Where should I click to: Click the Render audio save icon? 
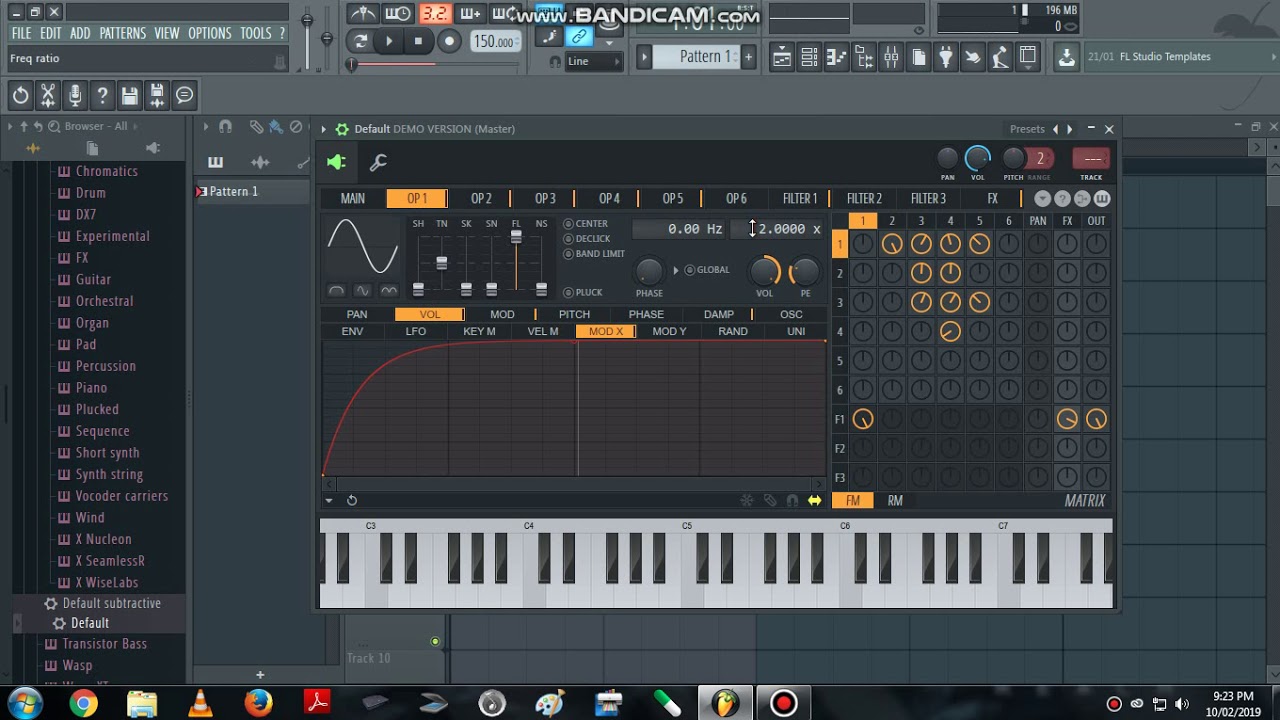click(157, 95)
